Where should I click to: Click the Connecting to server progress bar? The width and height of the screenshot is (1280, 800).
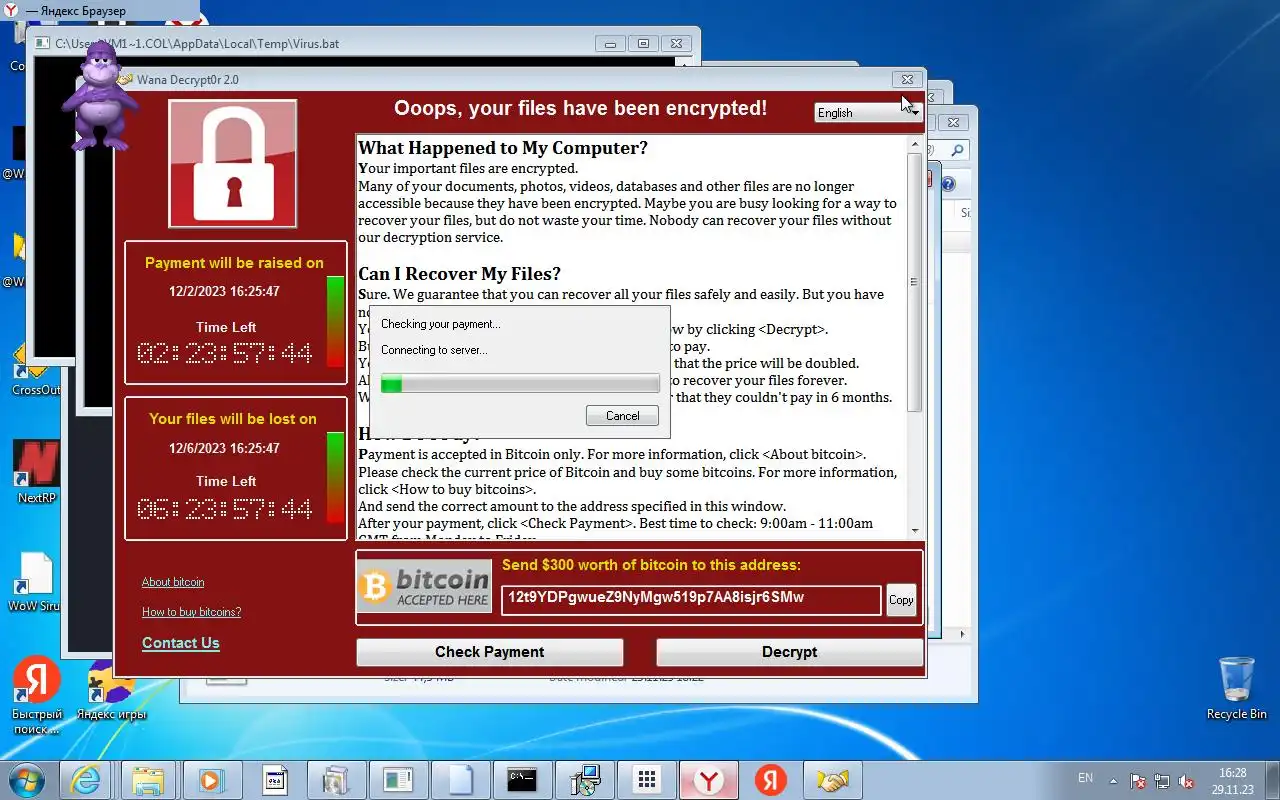tap(520, 384)
